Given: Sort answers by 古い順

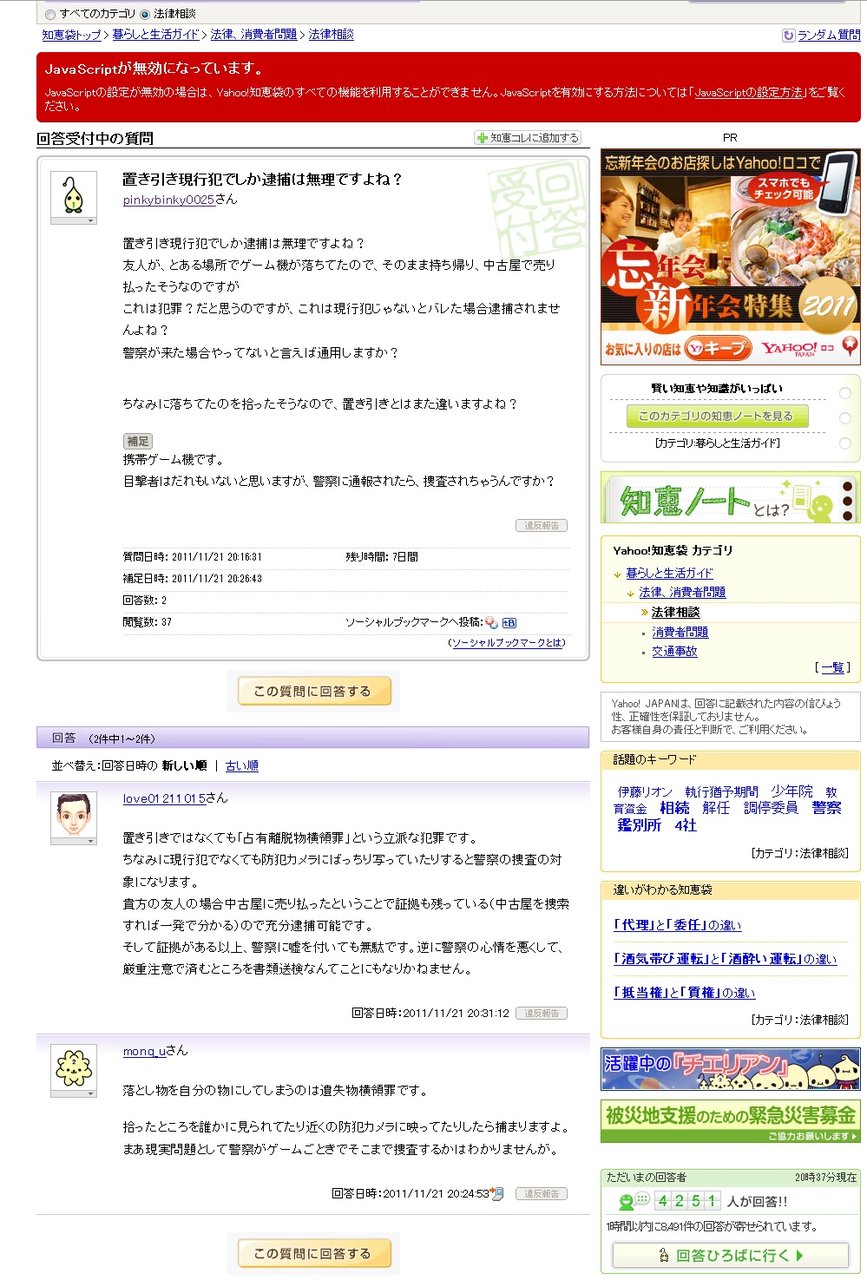Looking at the screenshot, I should (242, 766).
